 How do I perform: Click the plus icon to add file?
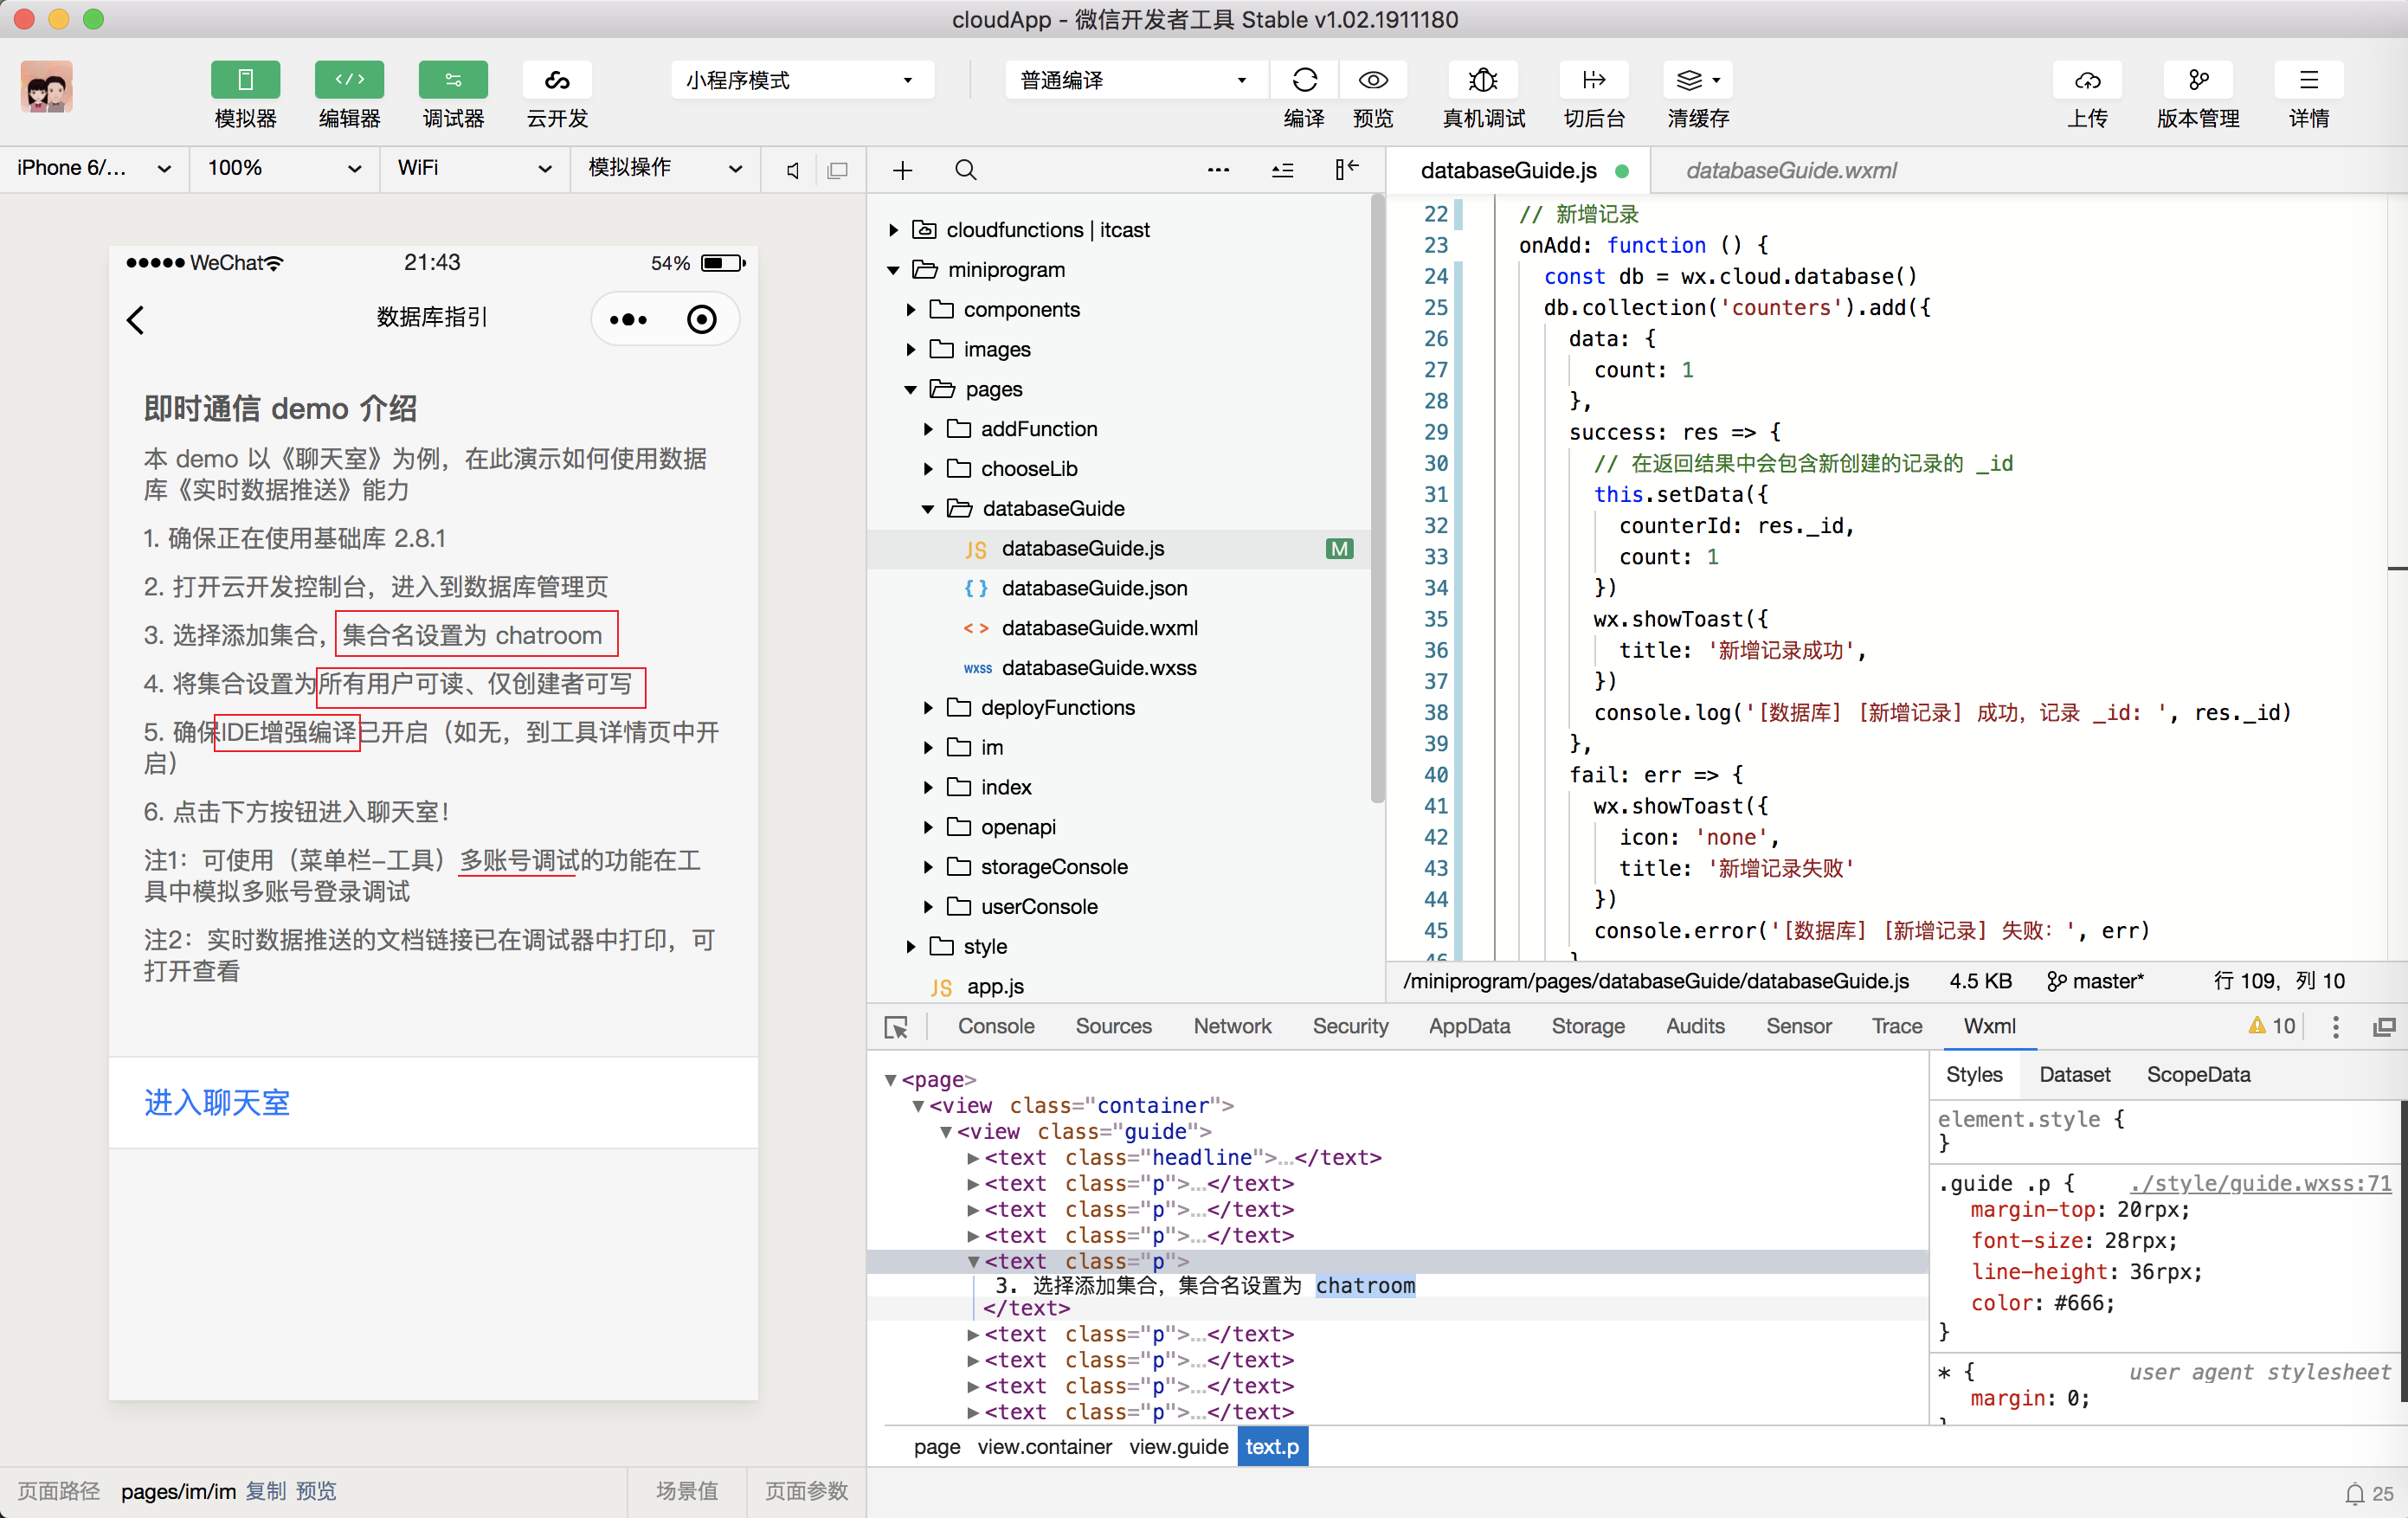click(x=902, y=170)
